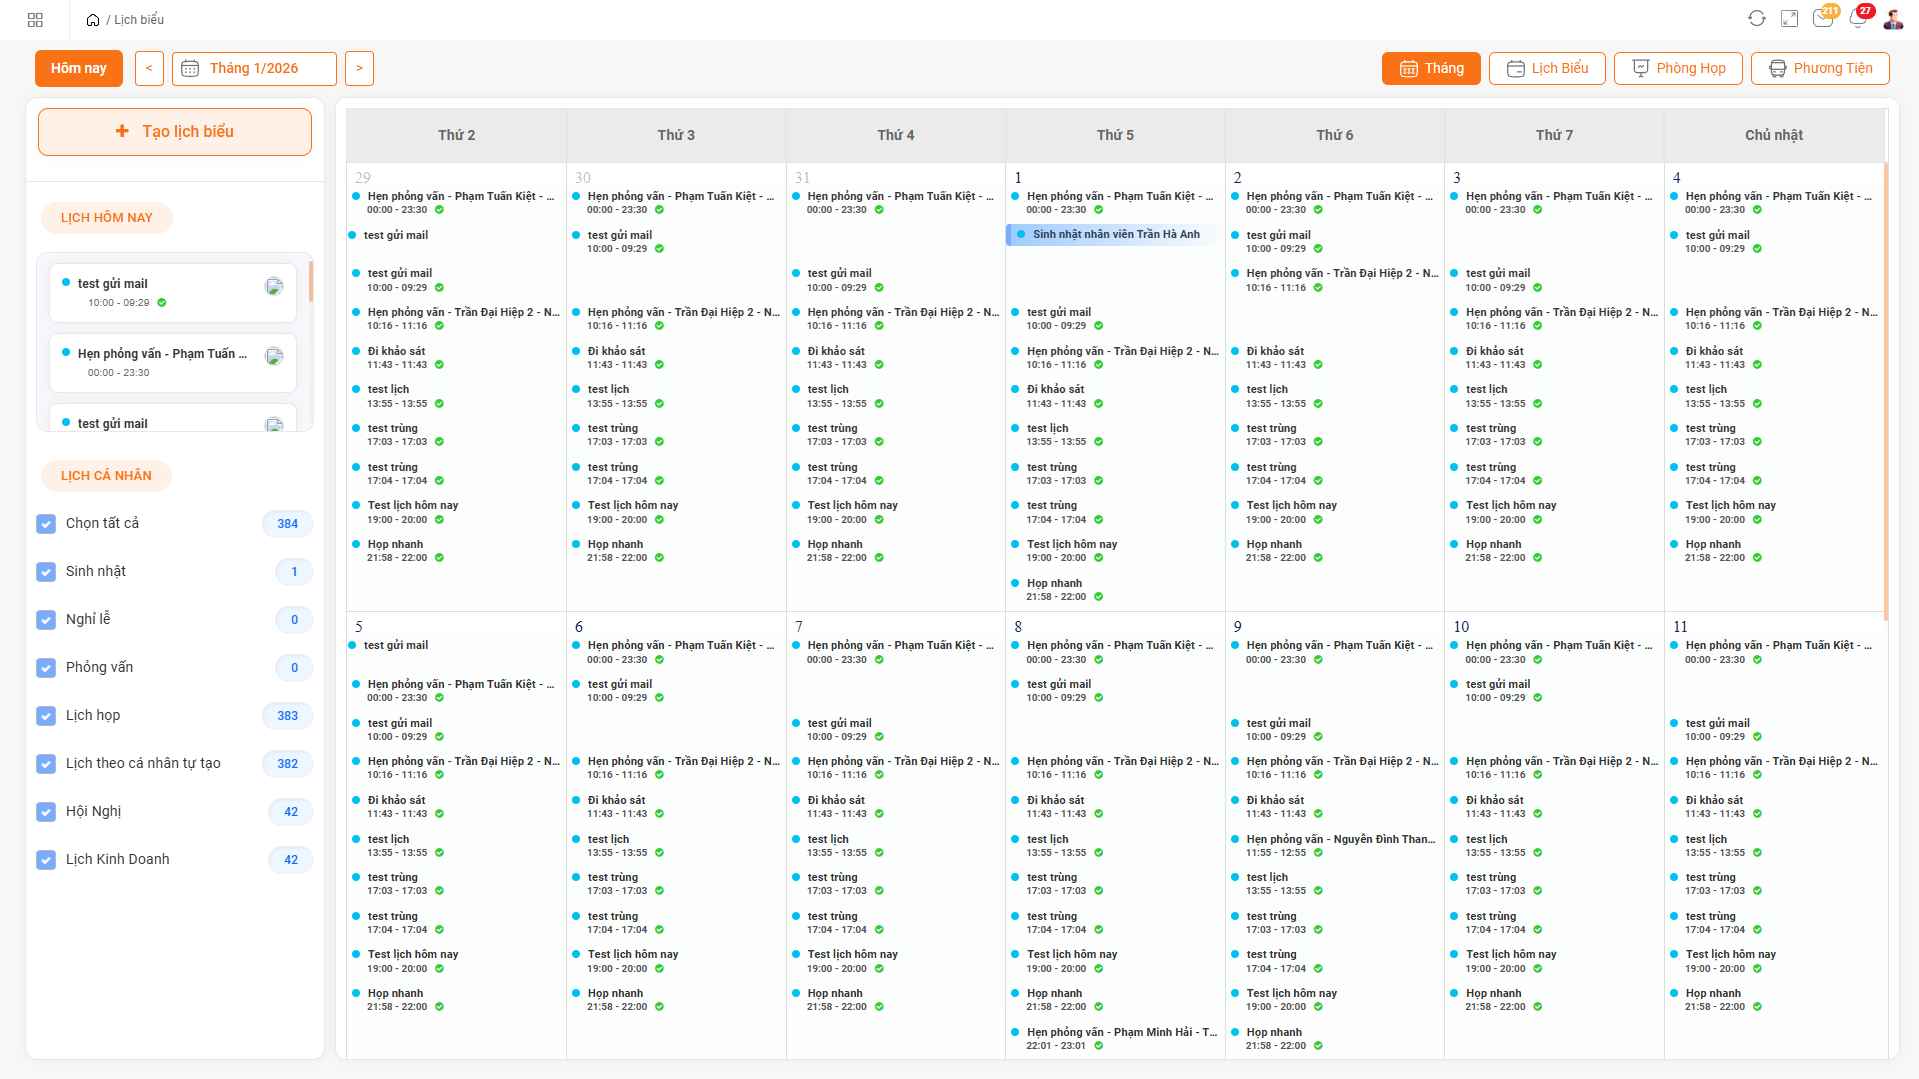Uncheck the Sinh nhật checkbox
Viewport: 1919px width, 1079px height.
[46, 572]
